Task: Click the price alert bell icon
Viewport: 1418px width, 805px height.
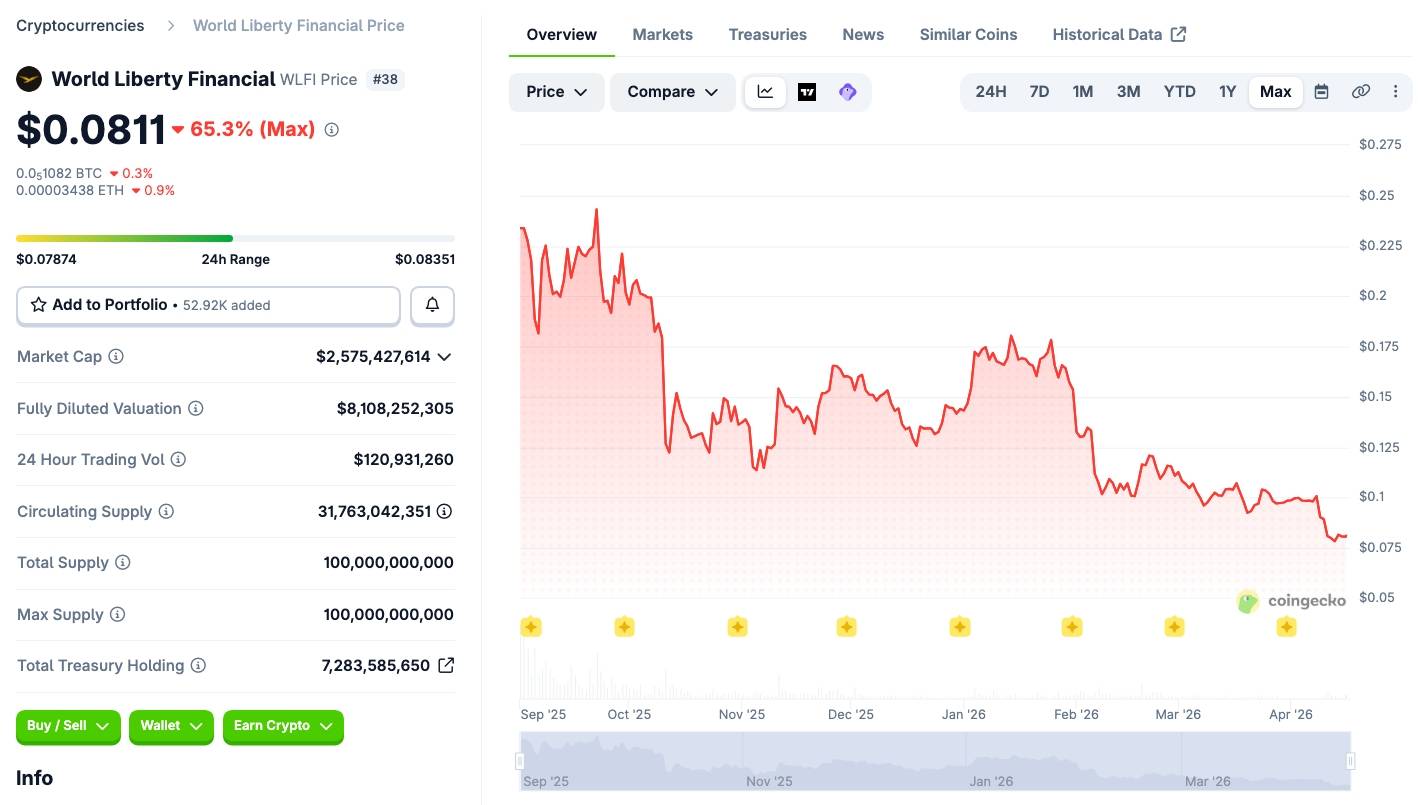Action: tap(432, 305)
